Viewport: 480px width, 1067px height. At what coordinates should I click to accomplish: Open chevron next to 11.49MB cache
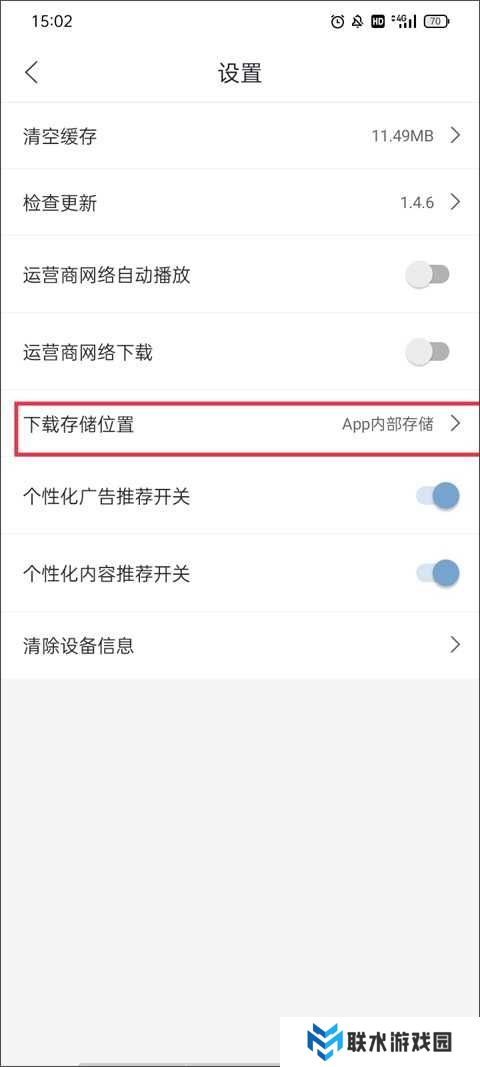pyautogui.click(x=455, y=135)
